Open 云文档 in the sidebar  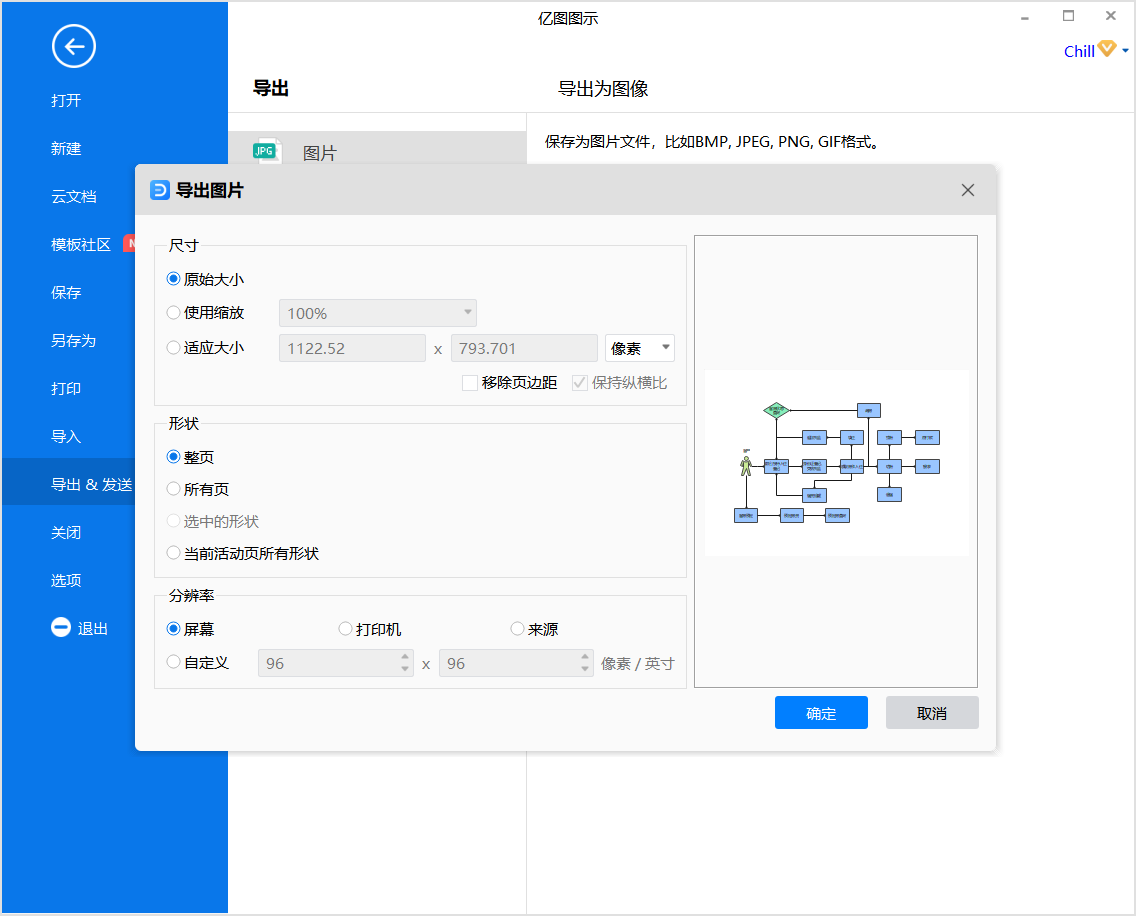click(74, 196)
